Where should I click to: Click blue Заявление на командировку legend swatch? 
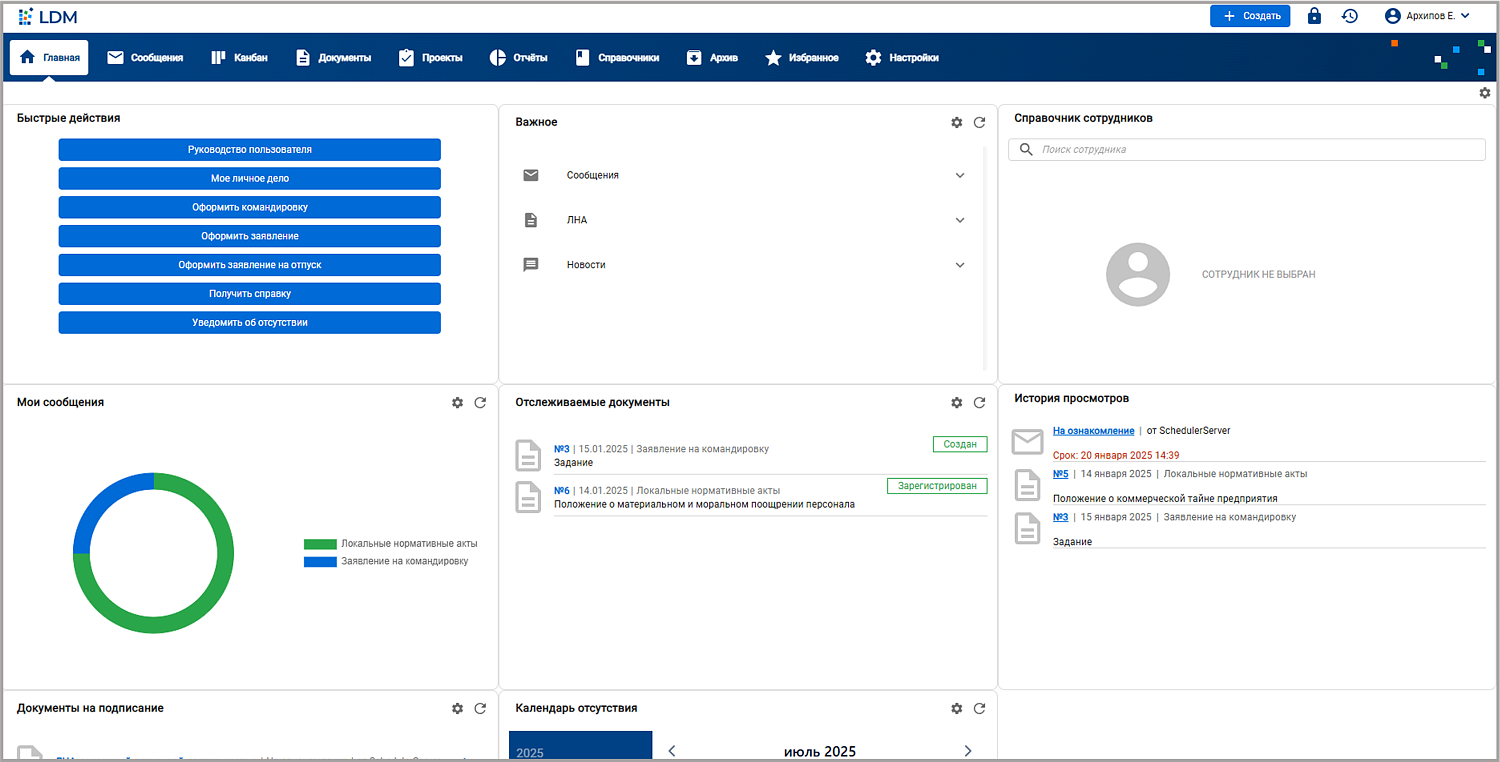click(x=320, y=562)
